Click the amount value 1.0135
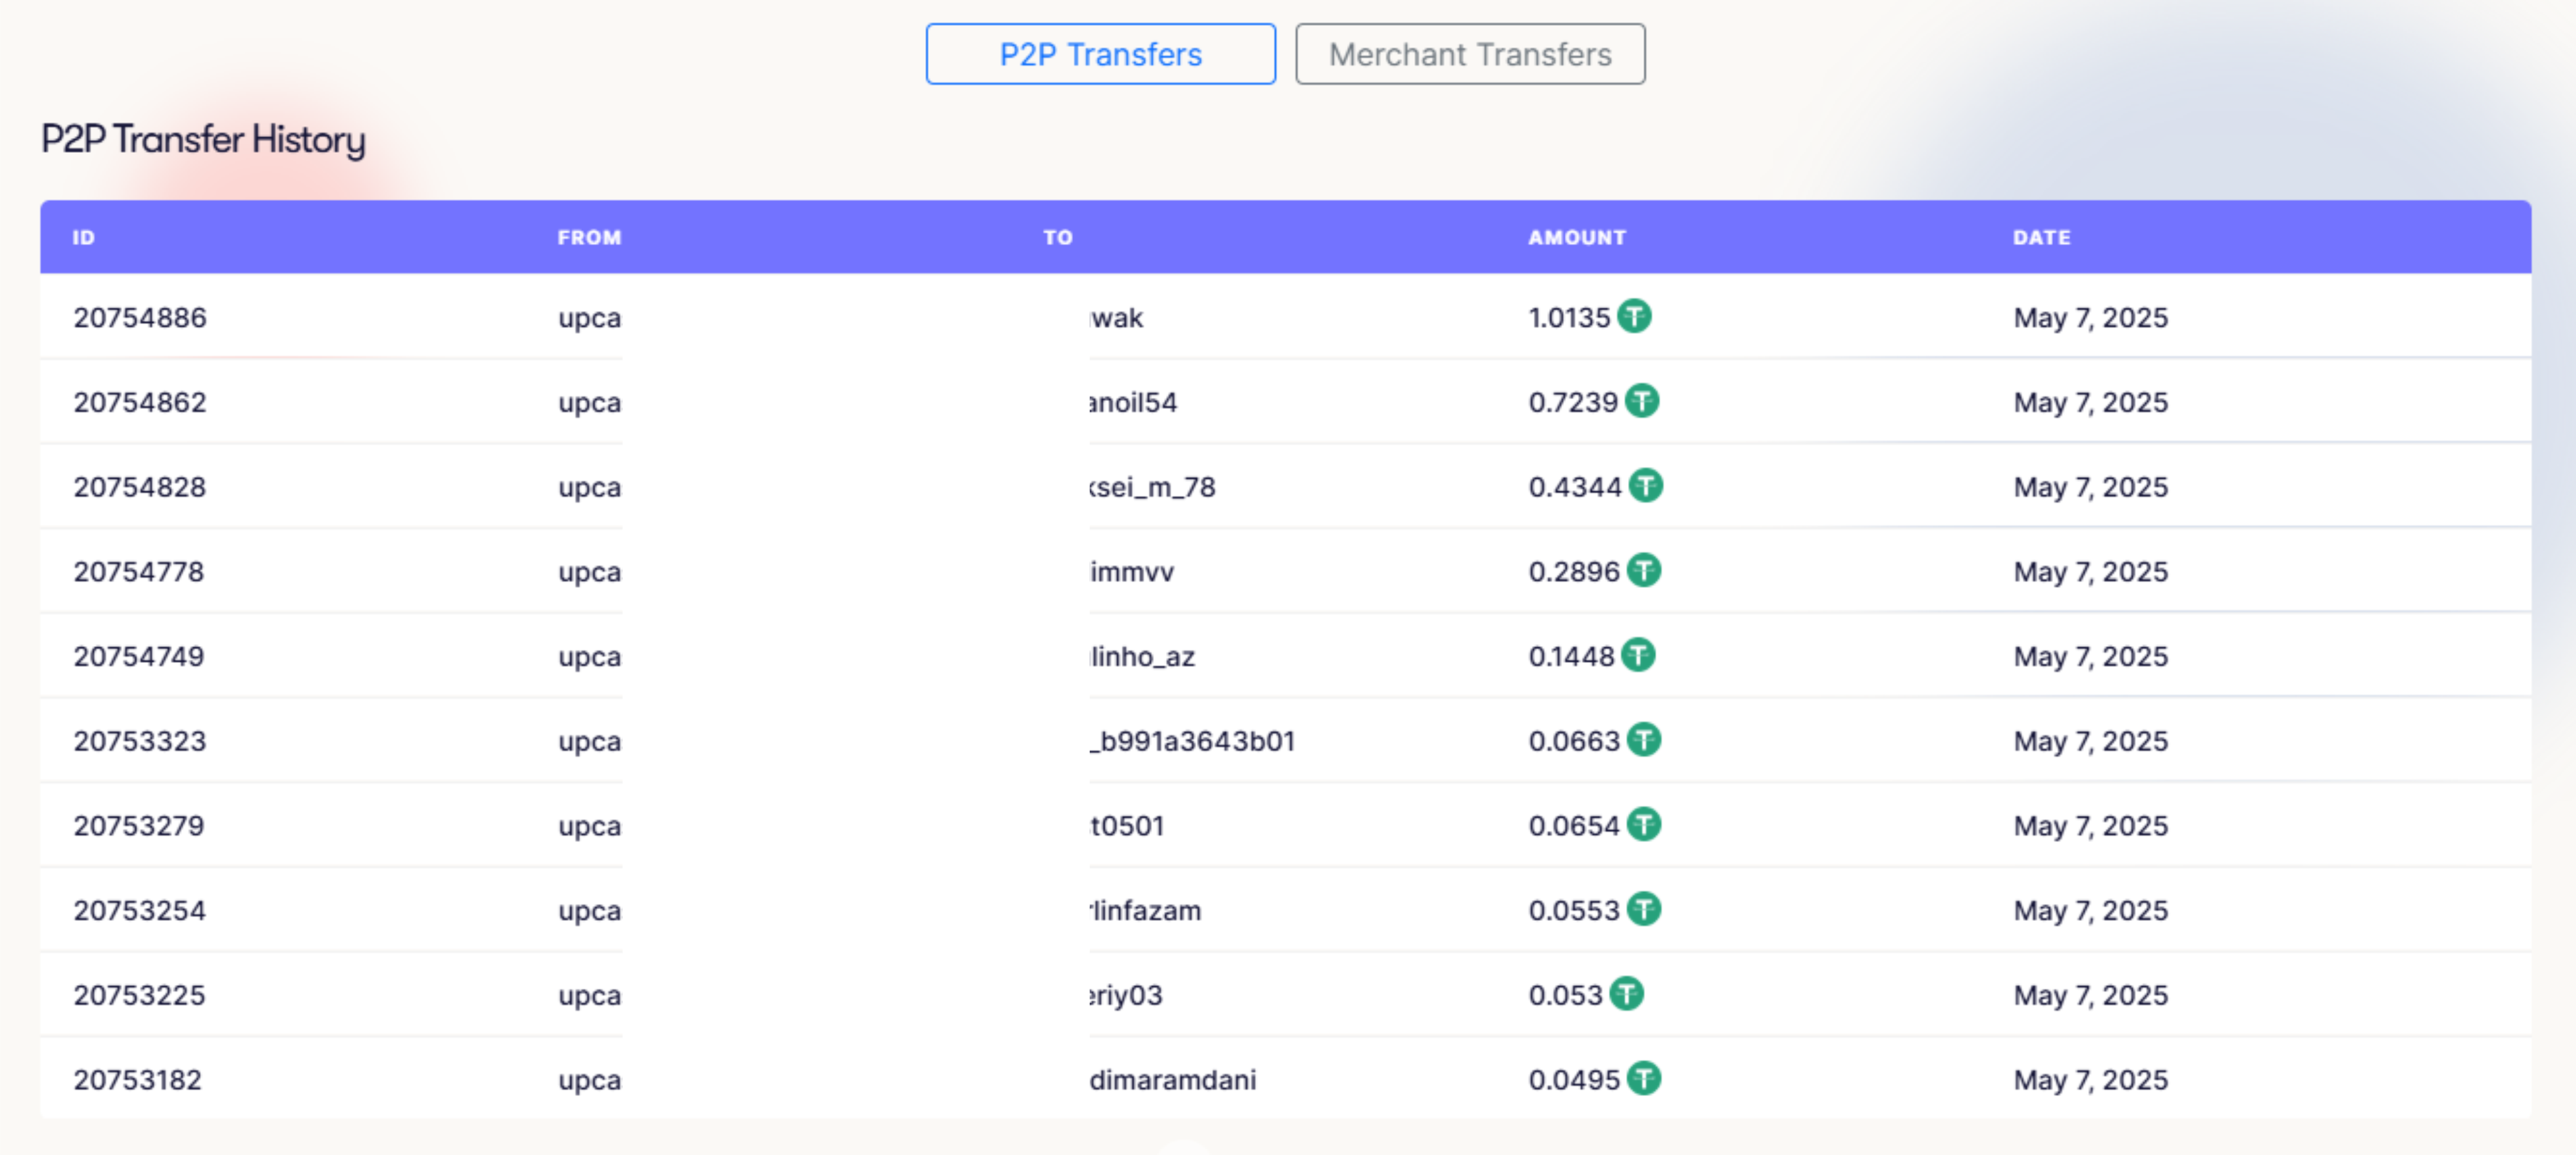 pos(1569,318)
